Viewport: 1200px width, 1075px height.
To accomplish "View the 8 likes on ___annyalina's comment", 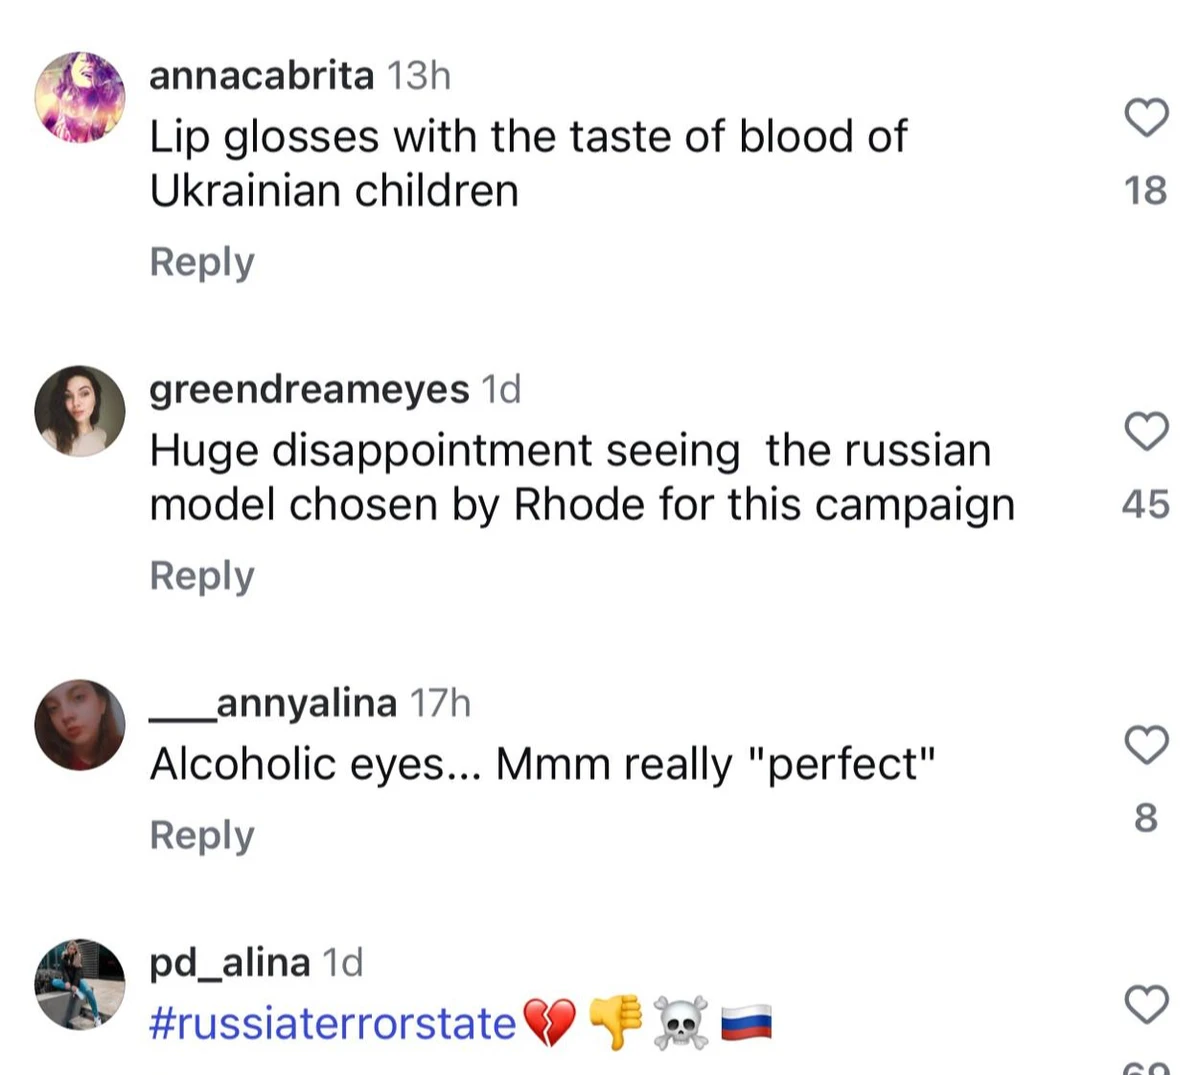I will click(x=1146, y=818).
